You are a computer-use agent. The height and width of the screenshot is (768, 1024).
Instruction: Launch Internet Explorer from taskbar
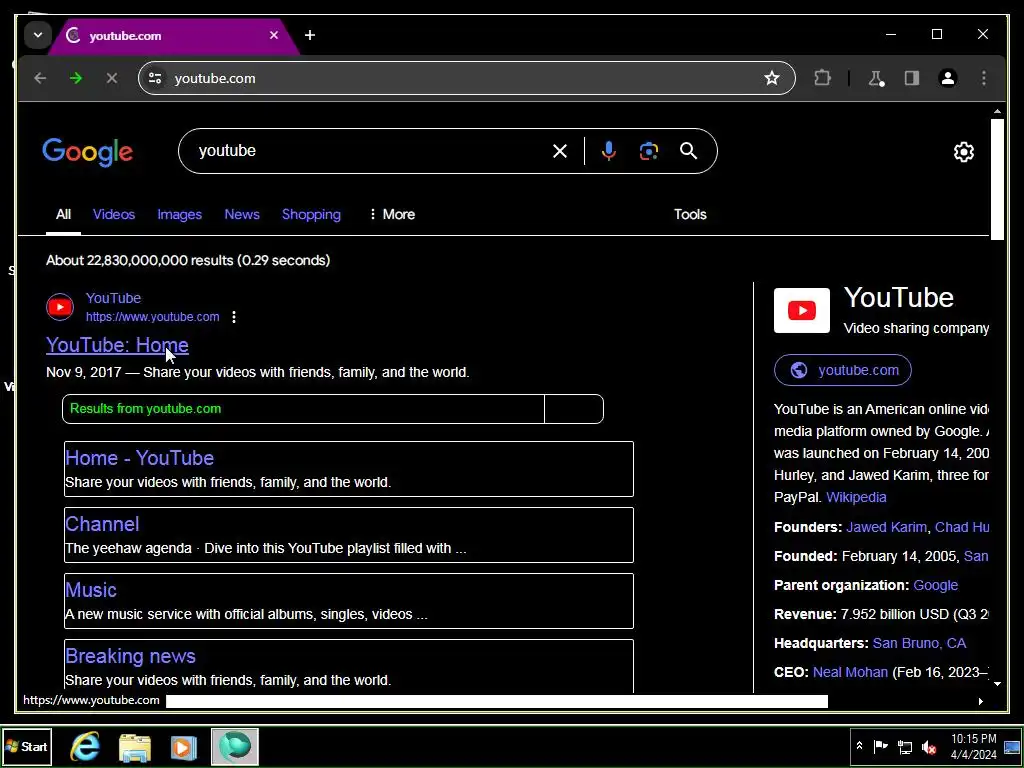point(85,746)
